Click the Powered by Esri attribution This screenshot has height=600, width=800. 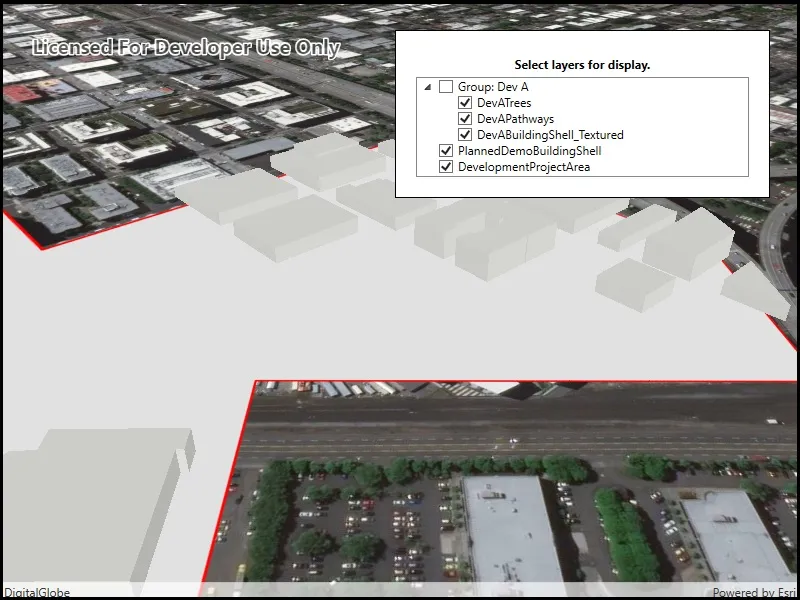754,593
